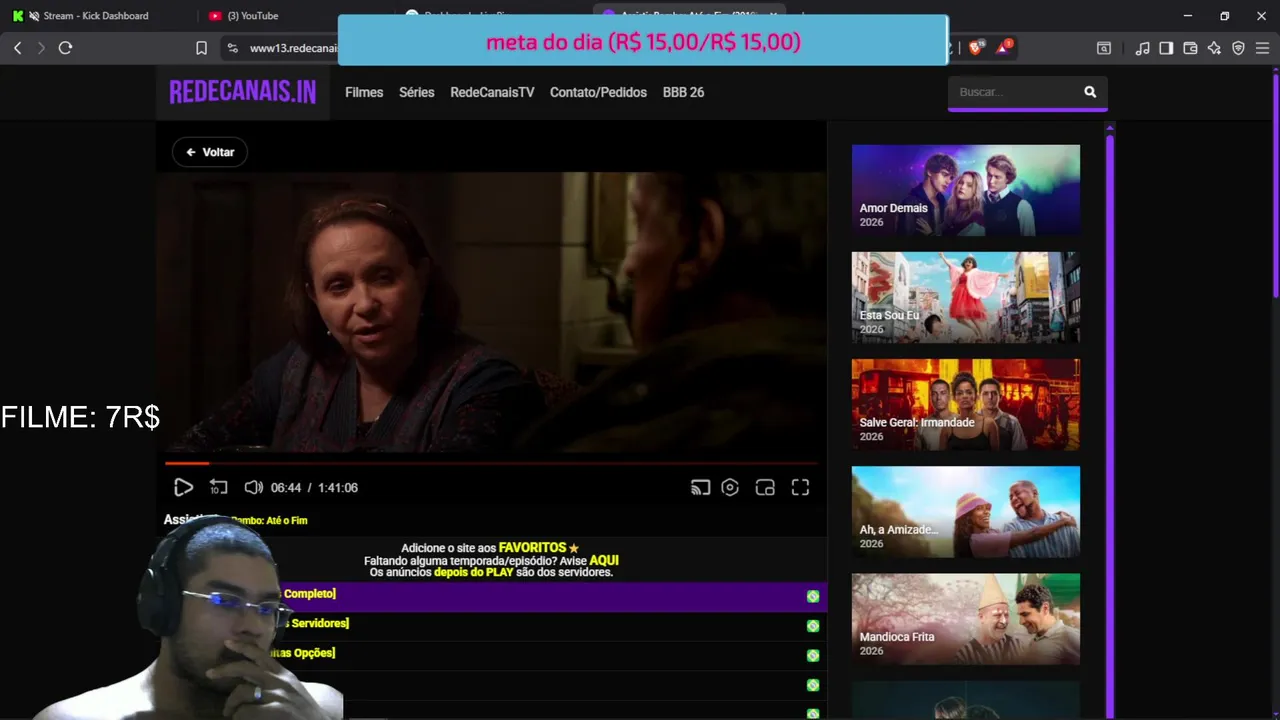
Task: Click the search magnifier icon
Action: point(1090,92)
